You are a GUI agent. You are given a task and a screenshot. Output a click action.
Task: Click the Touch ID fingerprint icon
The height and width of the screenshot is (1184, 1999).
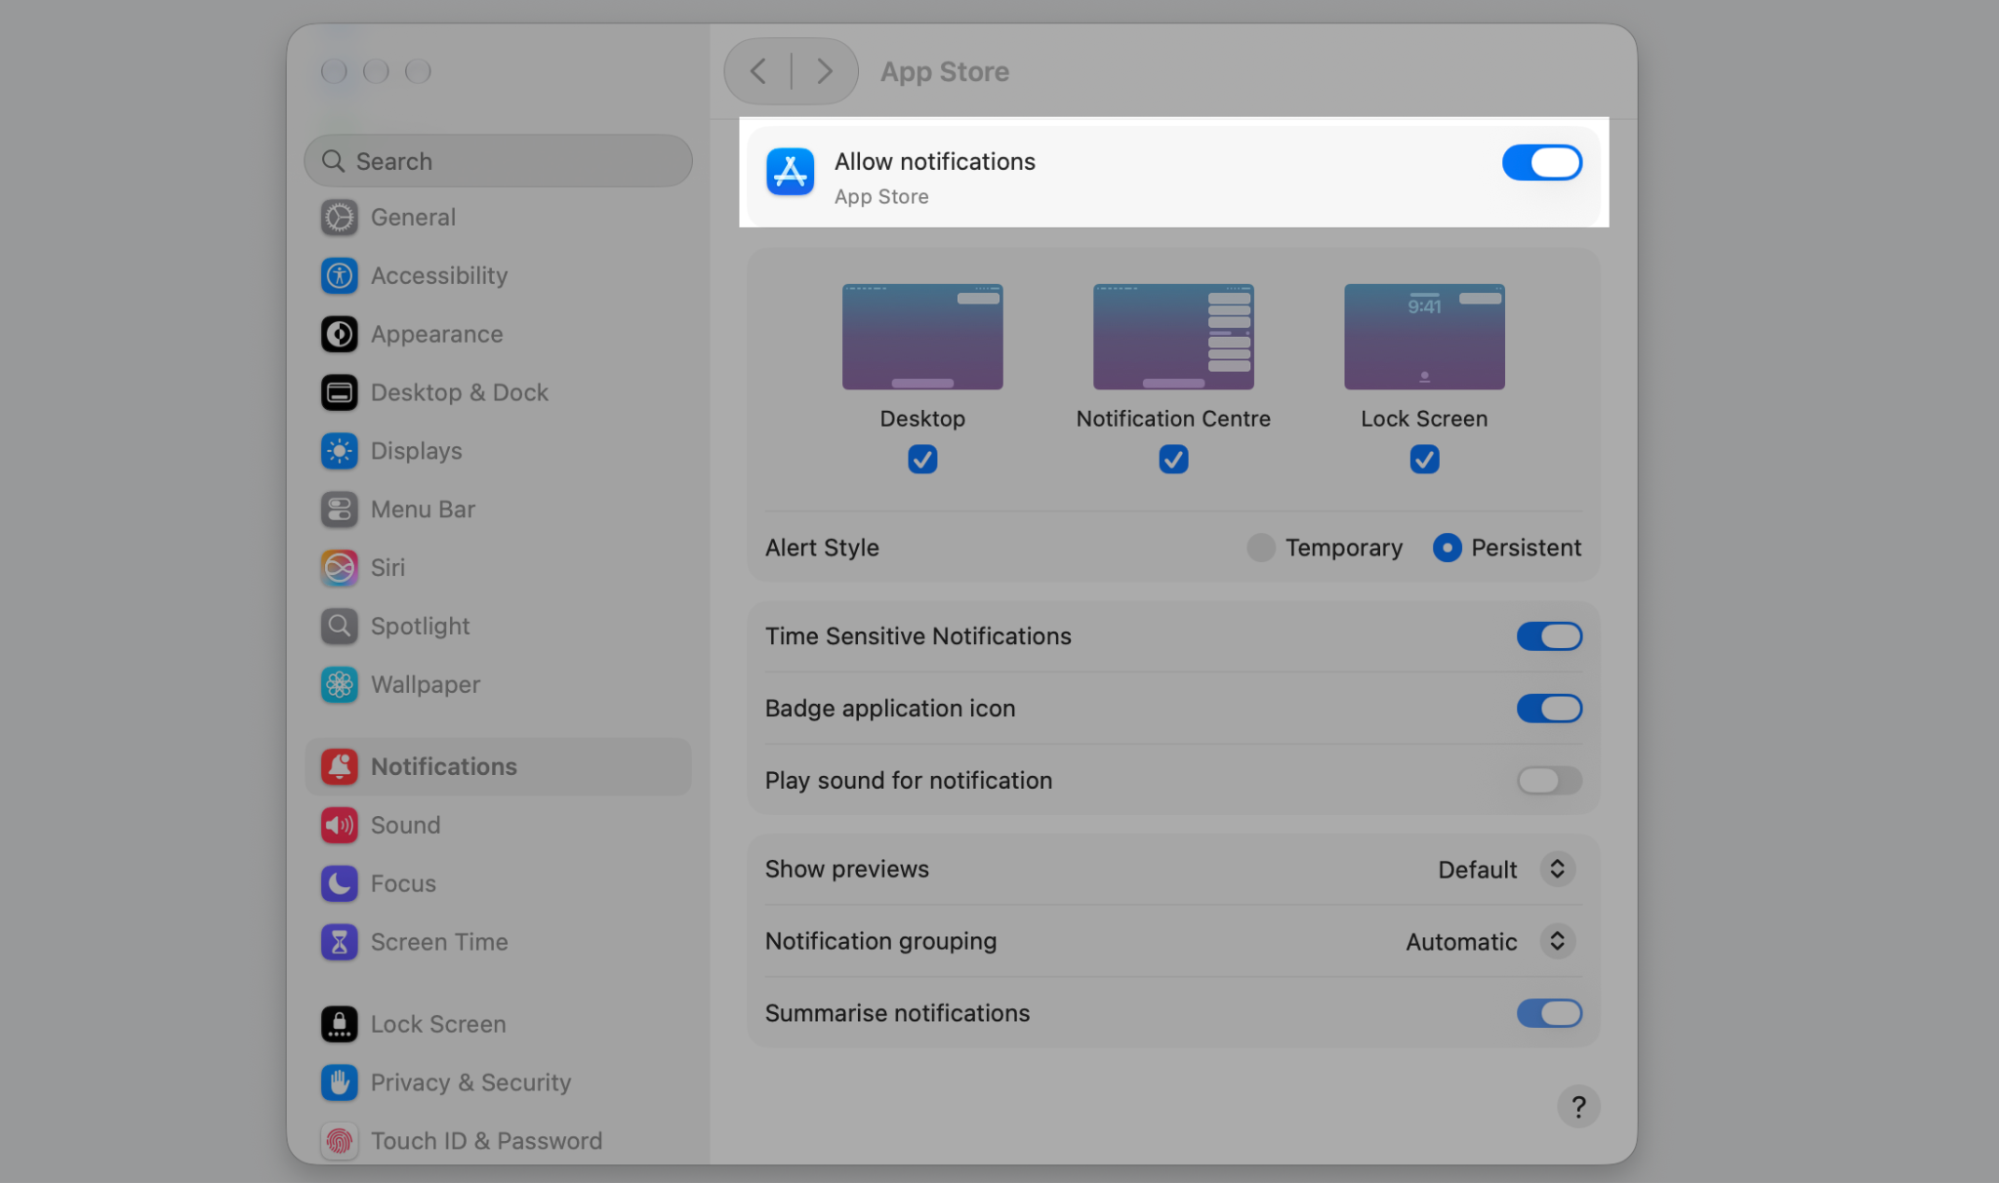(339, 1141)
